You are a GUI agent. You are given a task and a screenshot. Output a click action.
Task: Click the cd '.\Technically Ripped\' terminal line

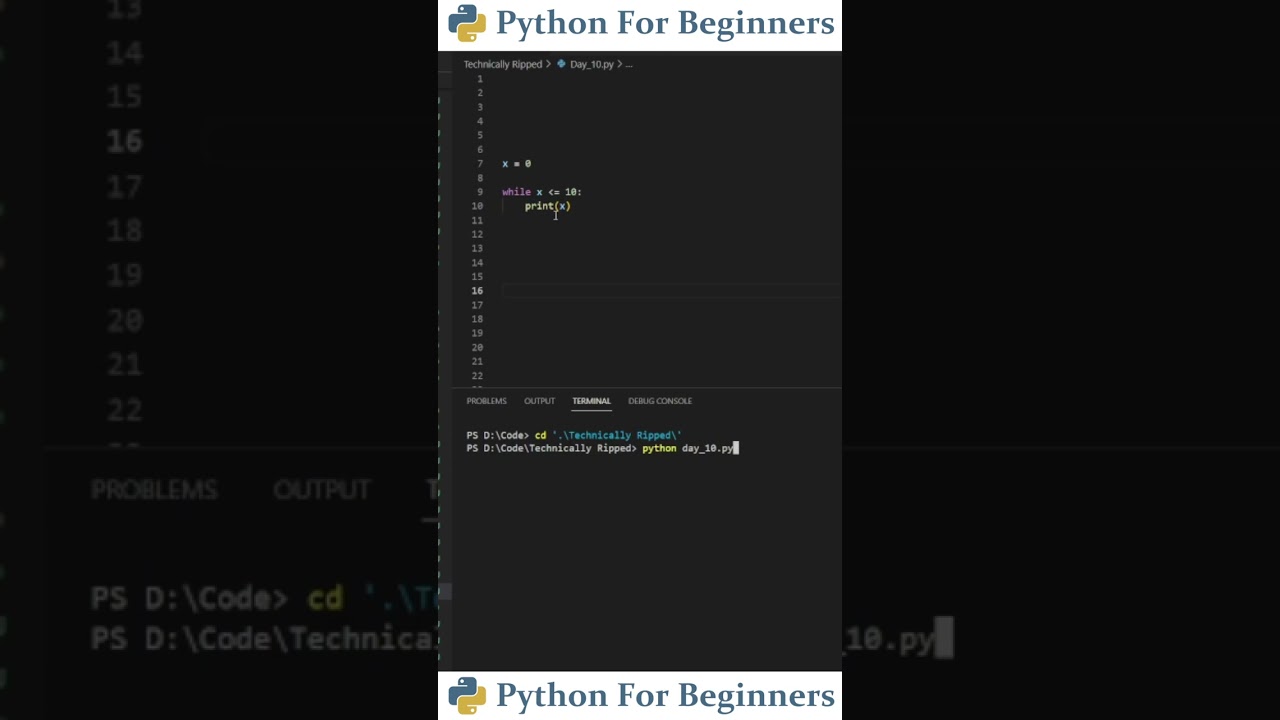607,435
